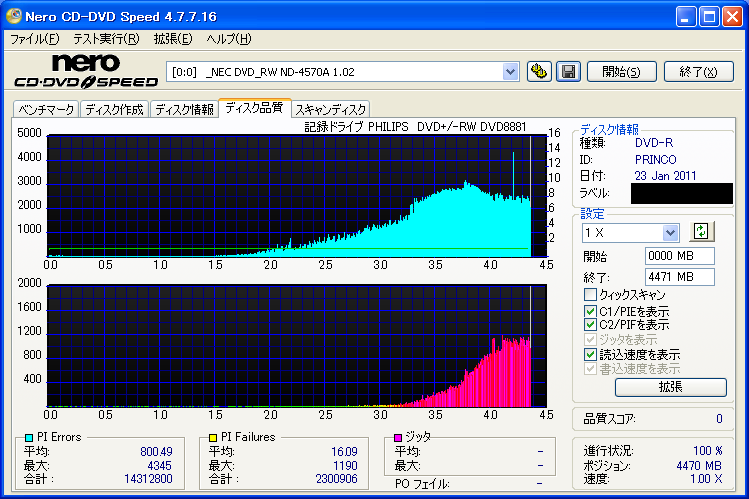Click the speed value 1.00 X

tap(706, 478)
